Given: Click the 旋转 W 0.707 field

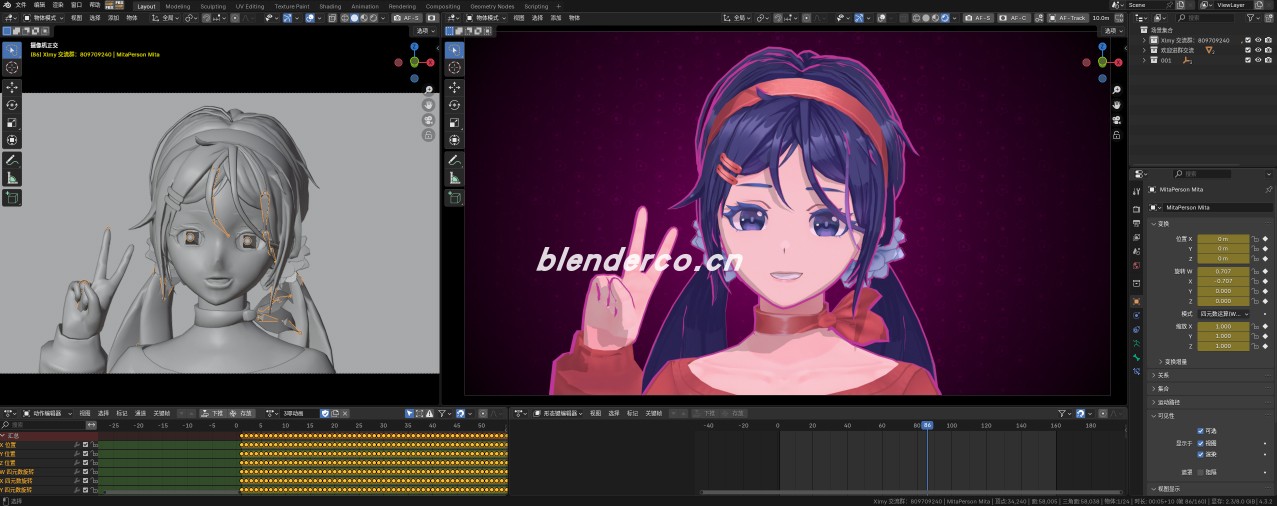Looking at the screenshot, I should (1224, 271).
